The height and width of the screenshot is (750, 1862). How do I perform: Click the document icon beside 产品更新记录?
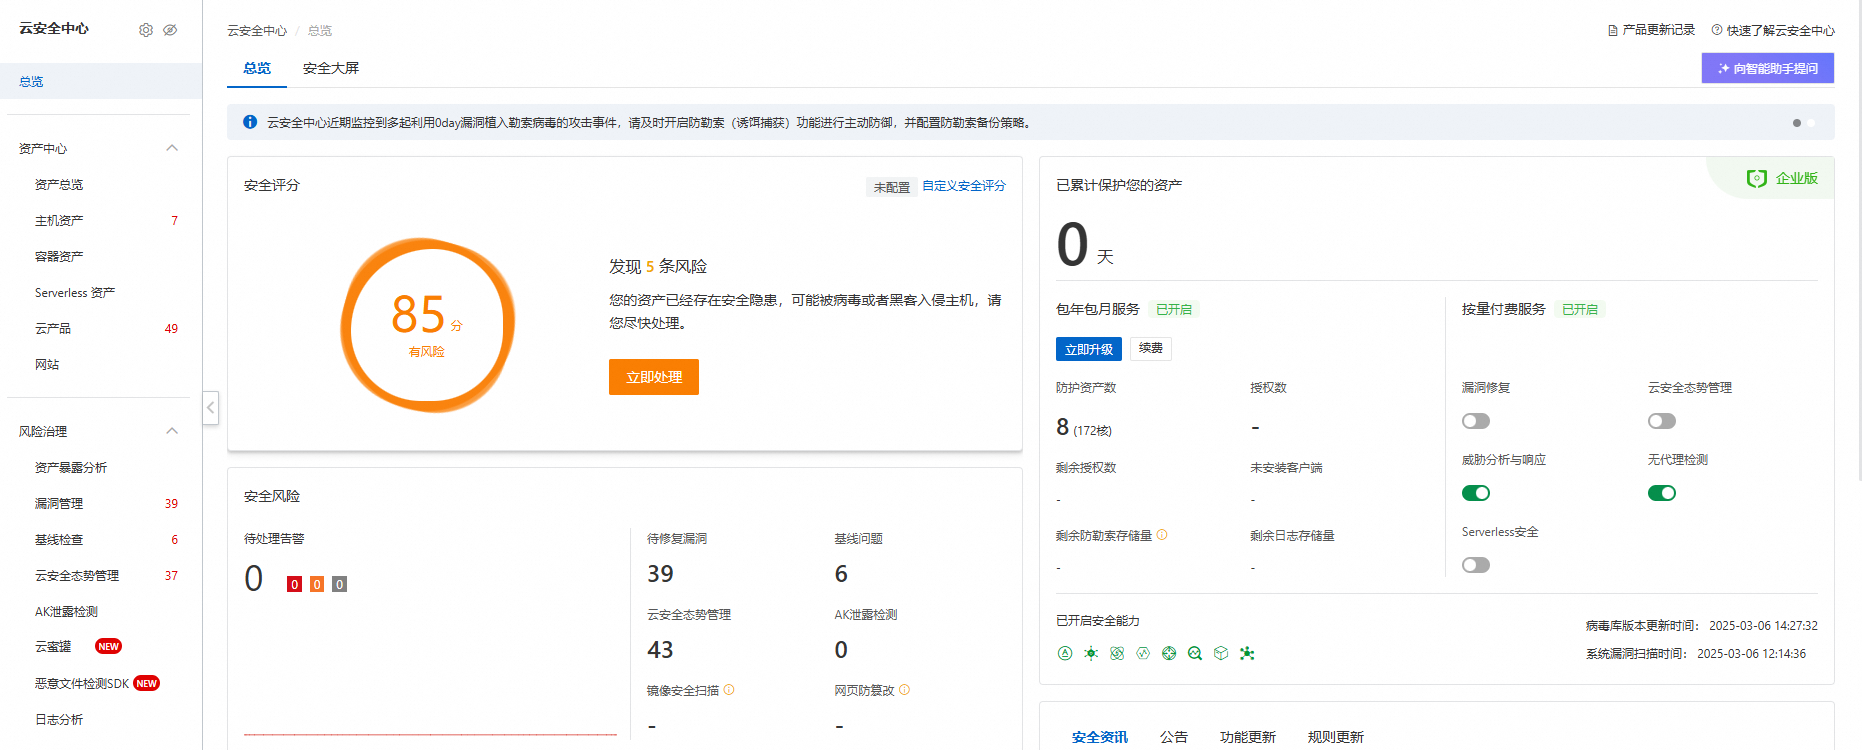(x=1612, y=30)
